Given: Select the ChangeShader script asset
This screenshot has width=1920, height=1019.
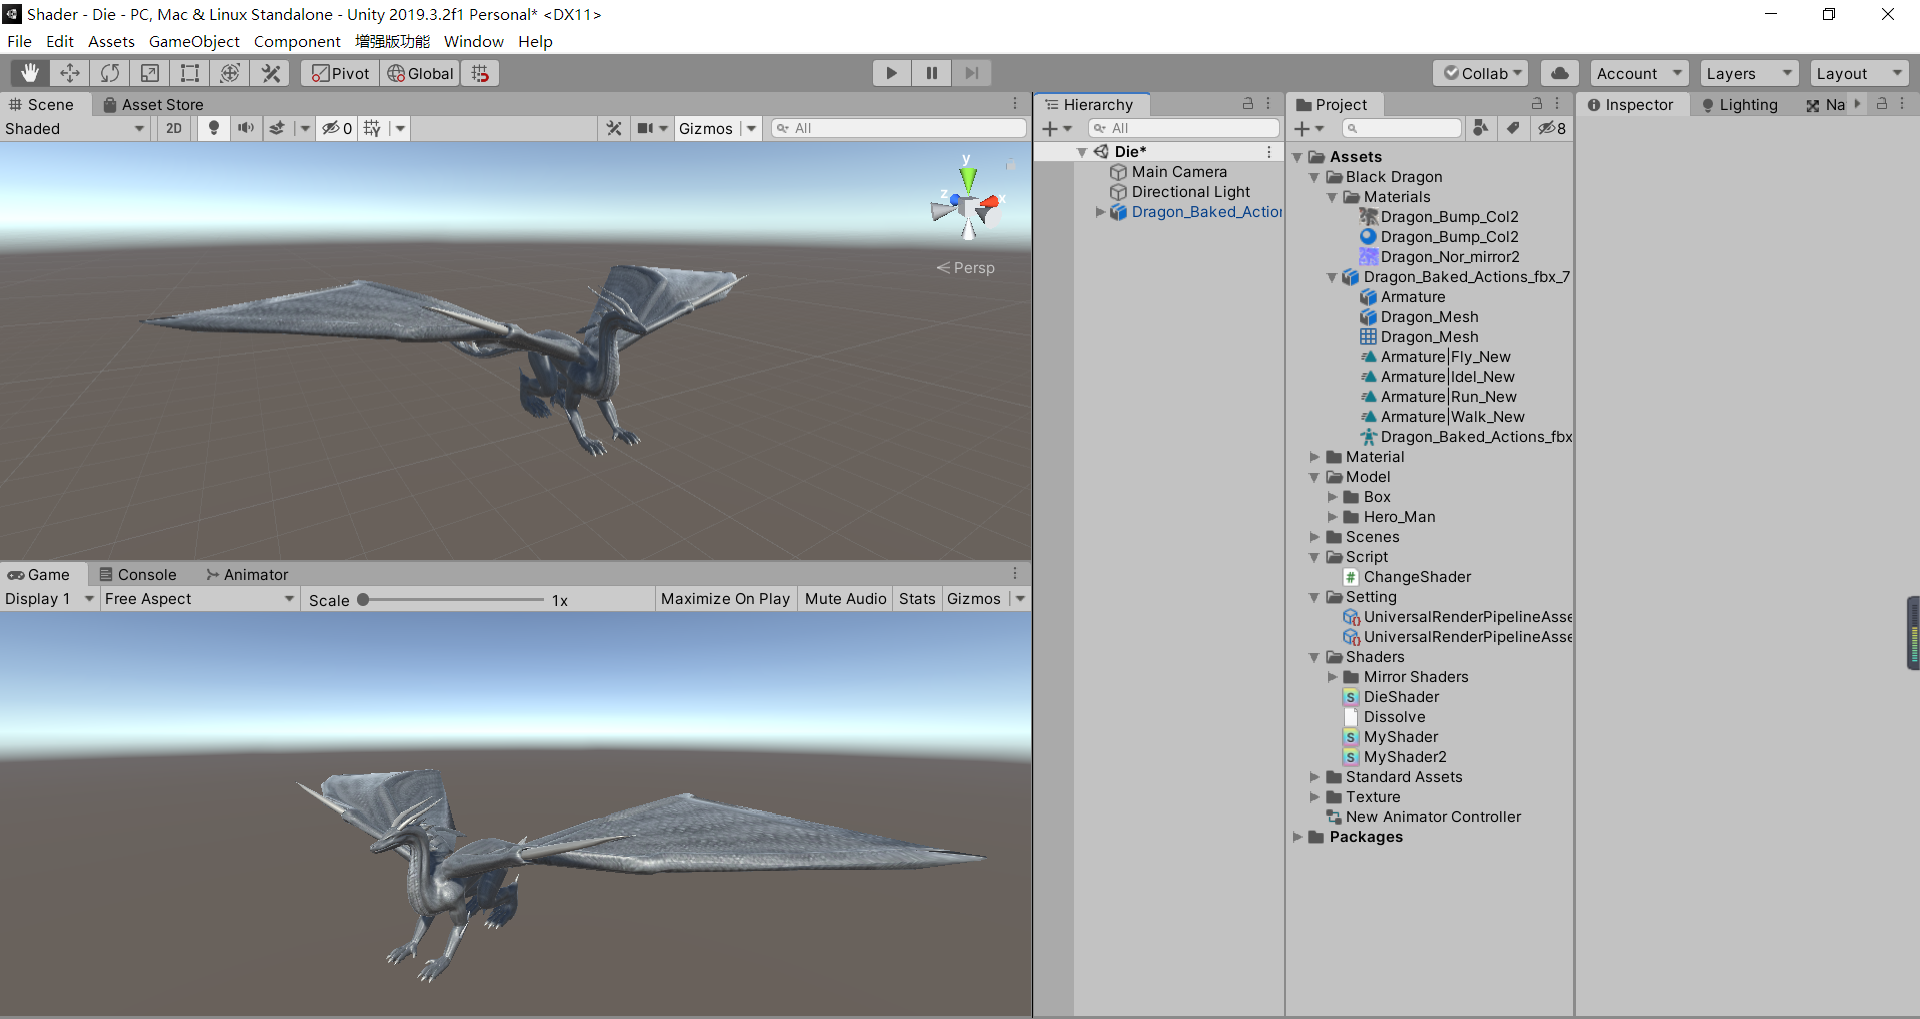Looking at the screenshot, I should 1417,576.
